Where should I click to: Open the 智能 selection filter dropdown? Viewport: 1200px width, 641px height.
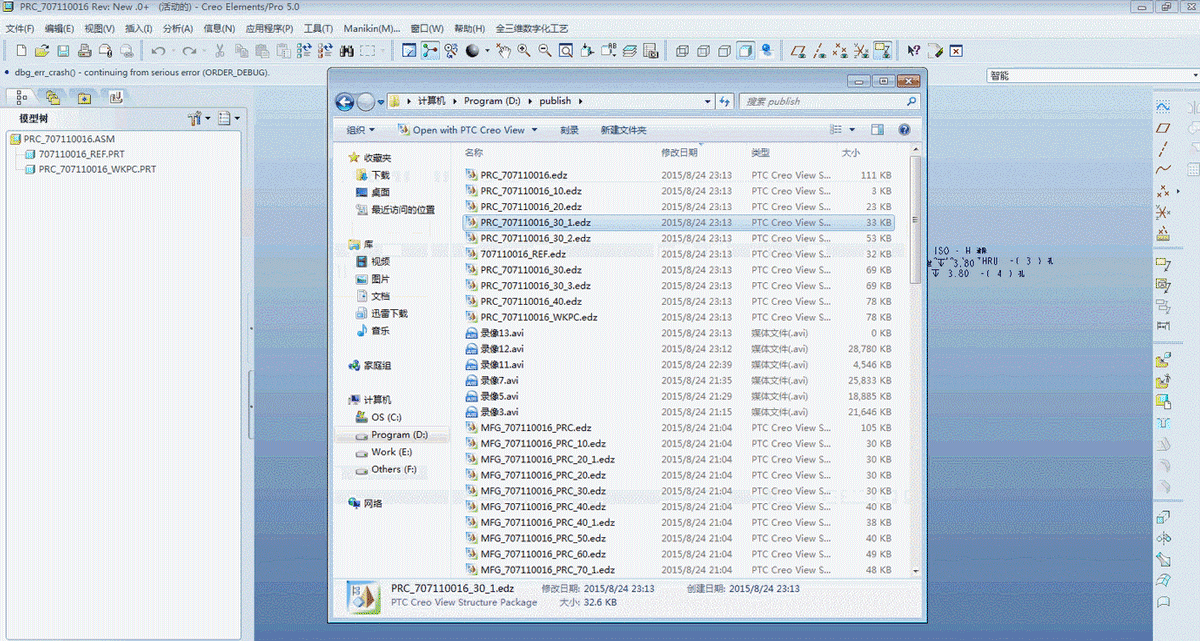tap(1092, 76)
